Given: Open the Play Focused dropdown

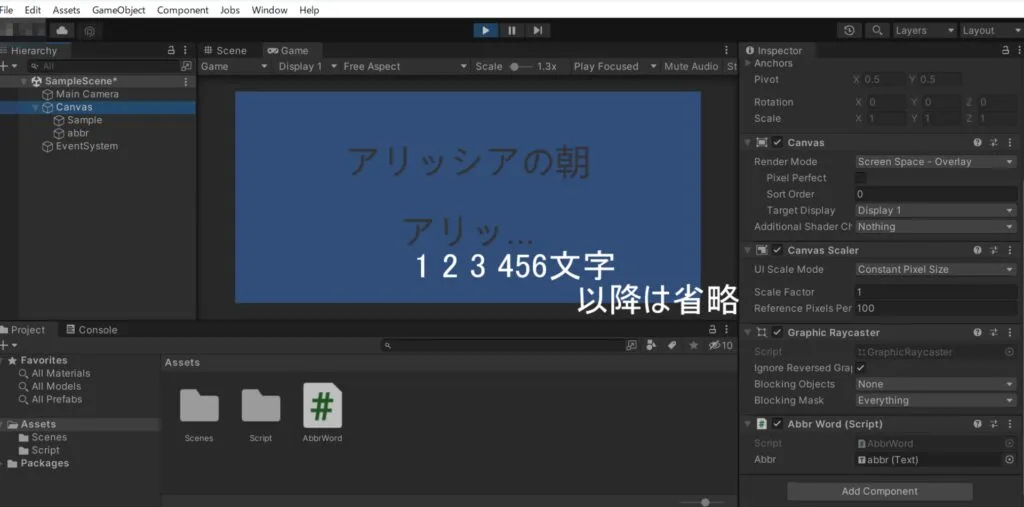Looking at the screenshot, I should pyautogui.click(x=615, y=66).
